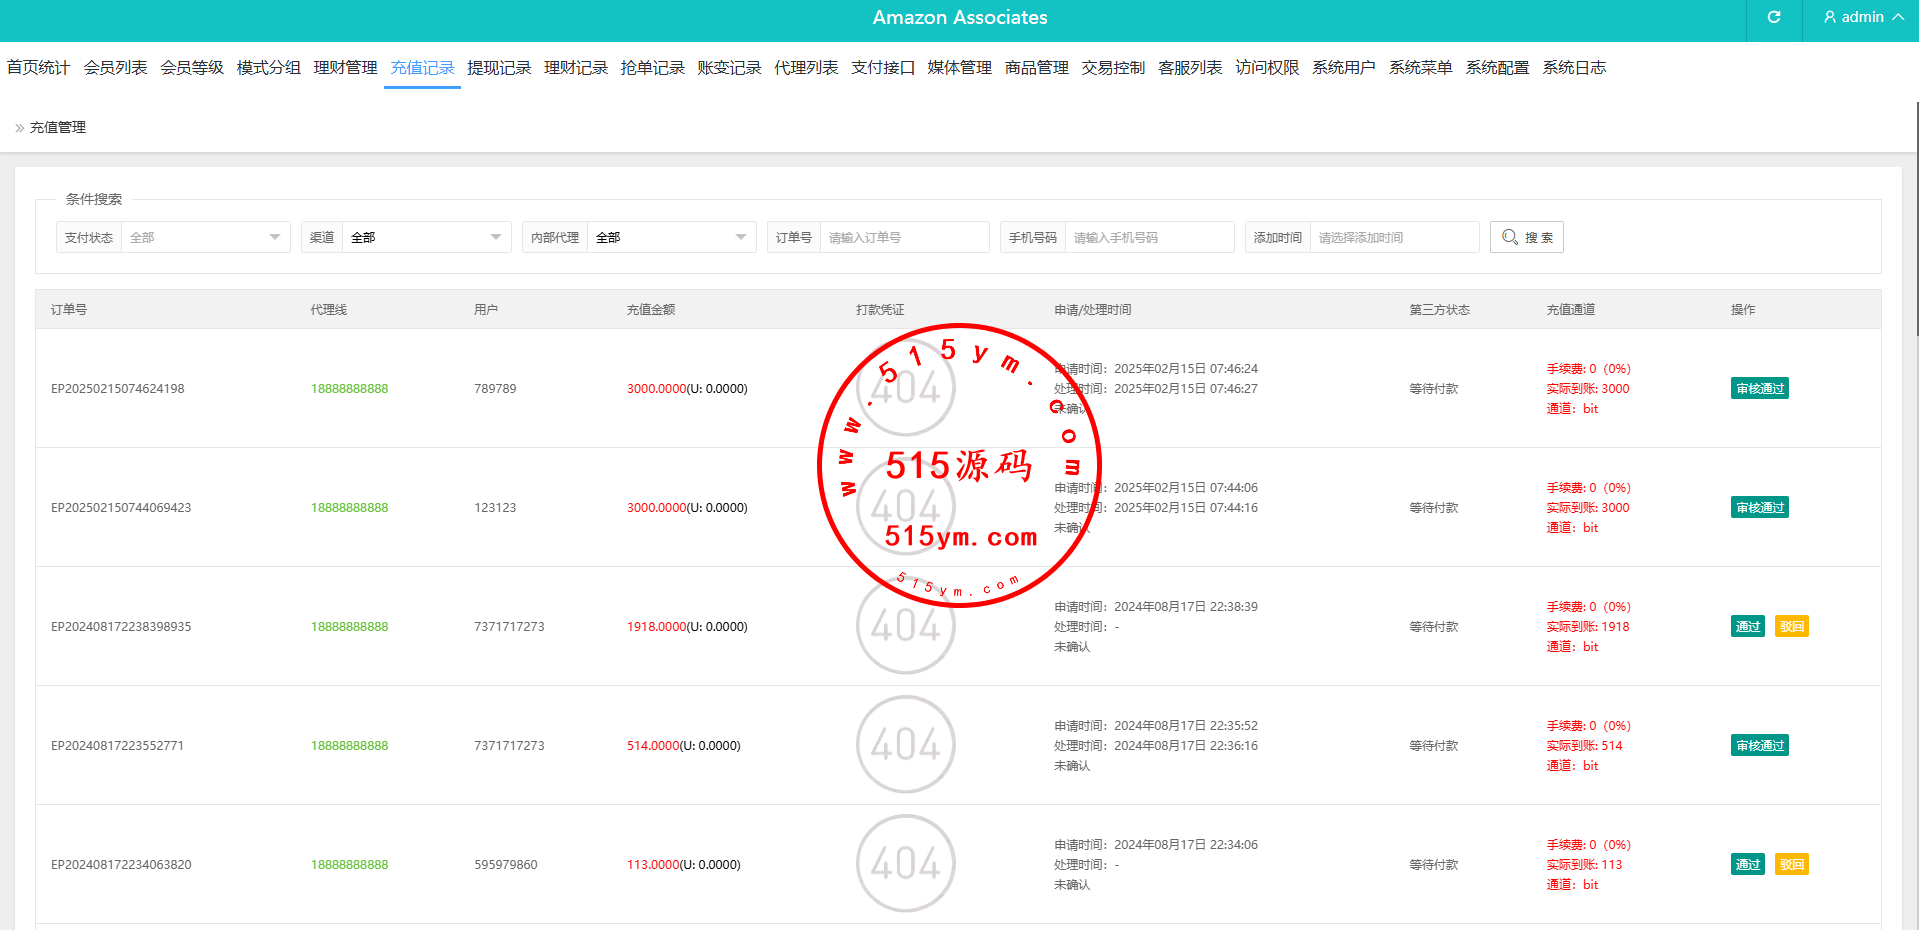Screen dimensions: 1919x930
Task: Switch to the 提现记录 tab
Action: coord(499,68)
